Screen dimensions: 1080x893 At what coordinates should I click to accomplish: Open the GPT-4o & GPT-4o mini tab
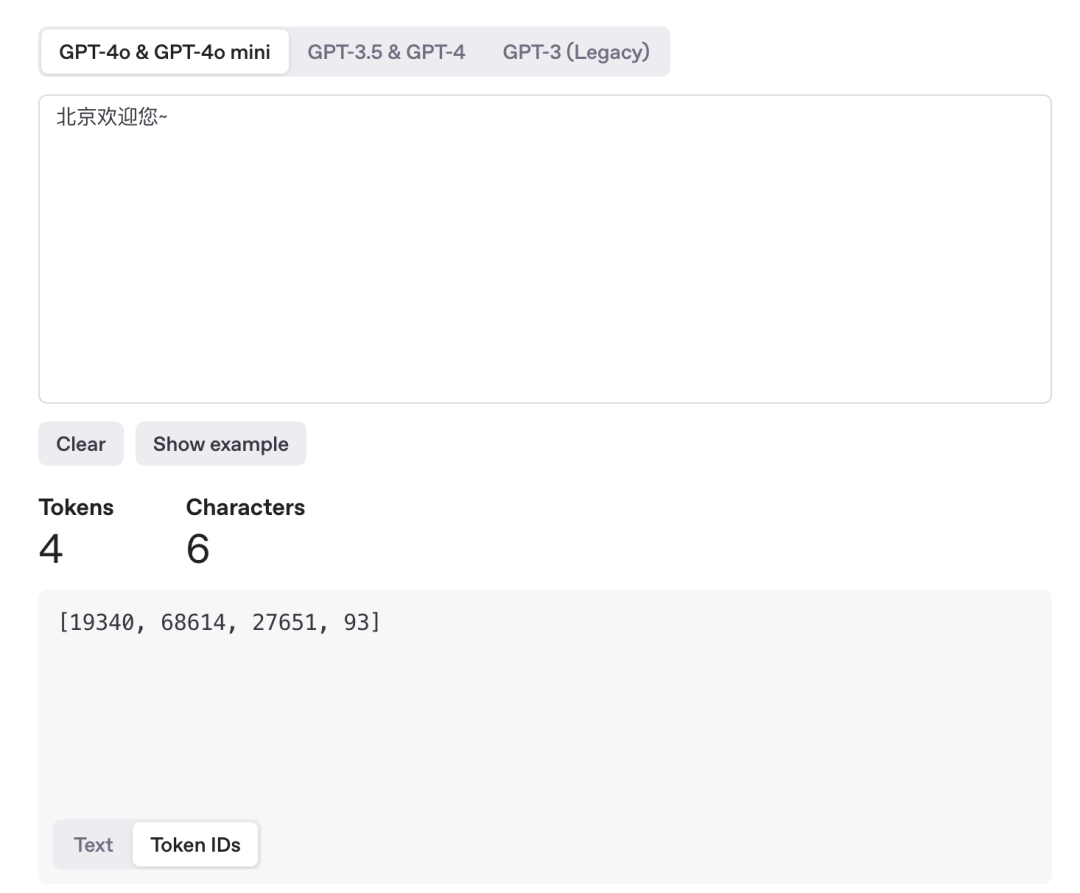(x=165, y=52)
